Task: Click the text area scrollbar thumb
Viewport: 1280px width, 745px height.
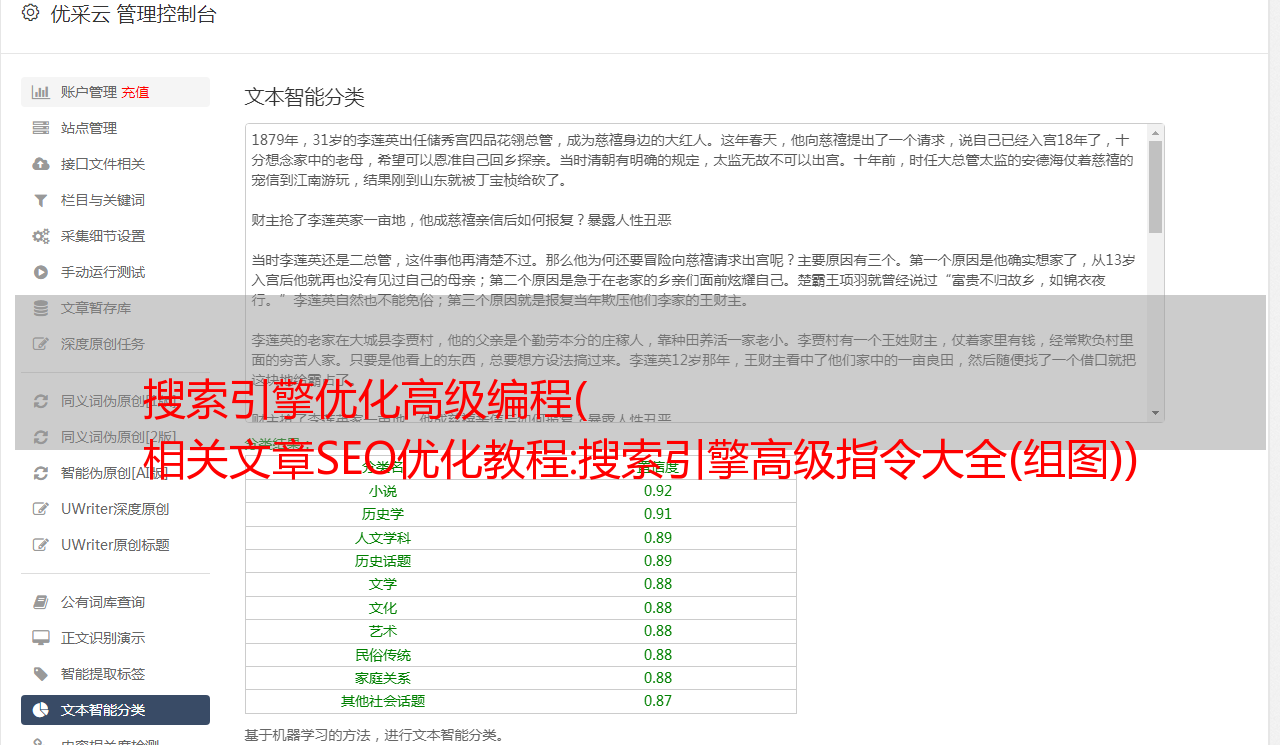Action: tap(1156, 187)
